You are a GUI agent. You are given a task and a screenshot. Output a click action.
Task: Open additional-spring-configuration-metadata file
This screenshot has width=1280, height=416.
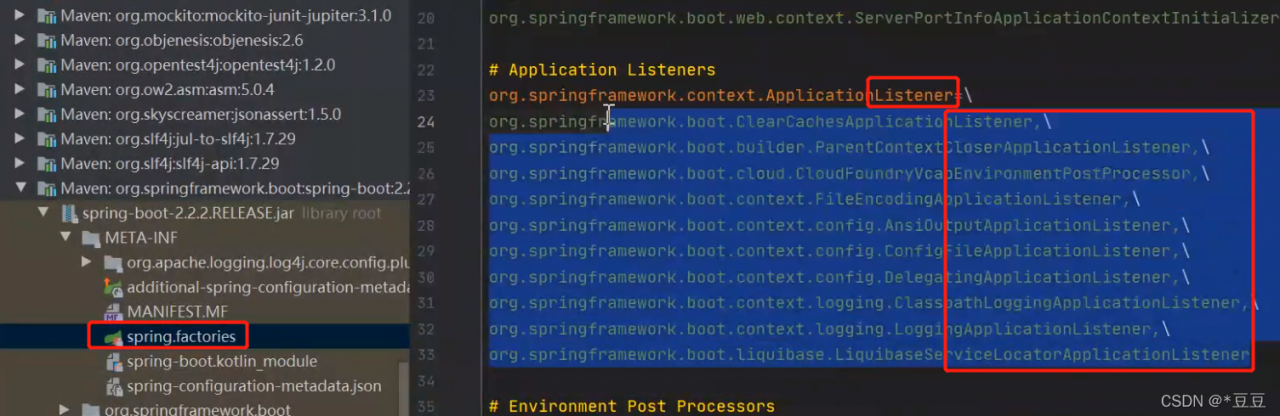tap(268, 287)
